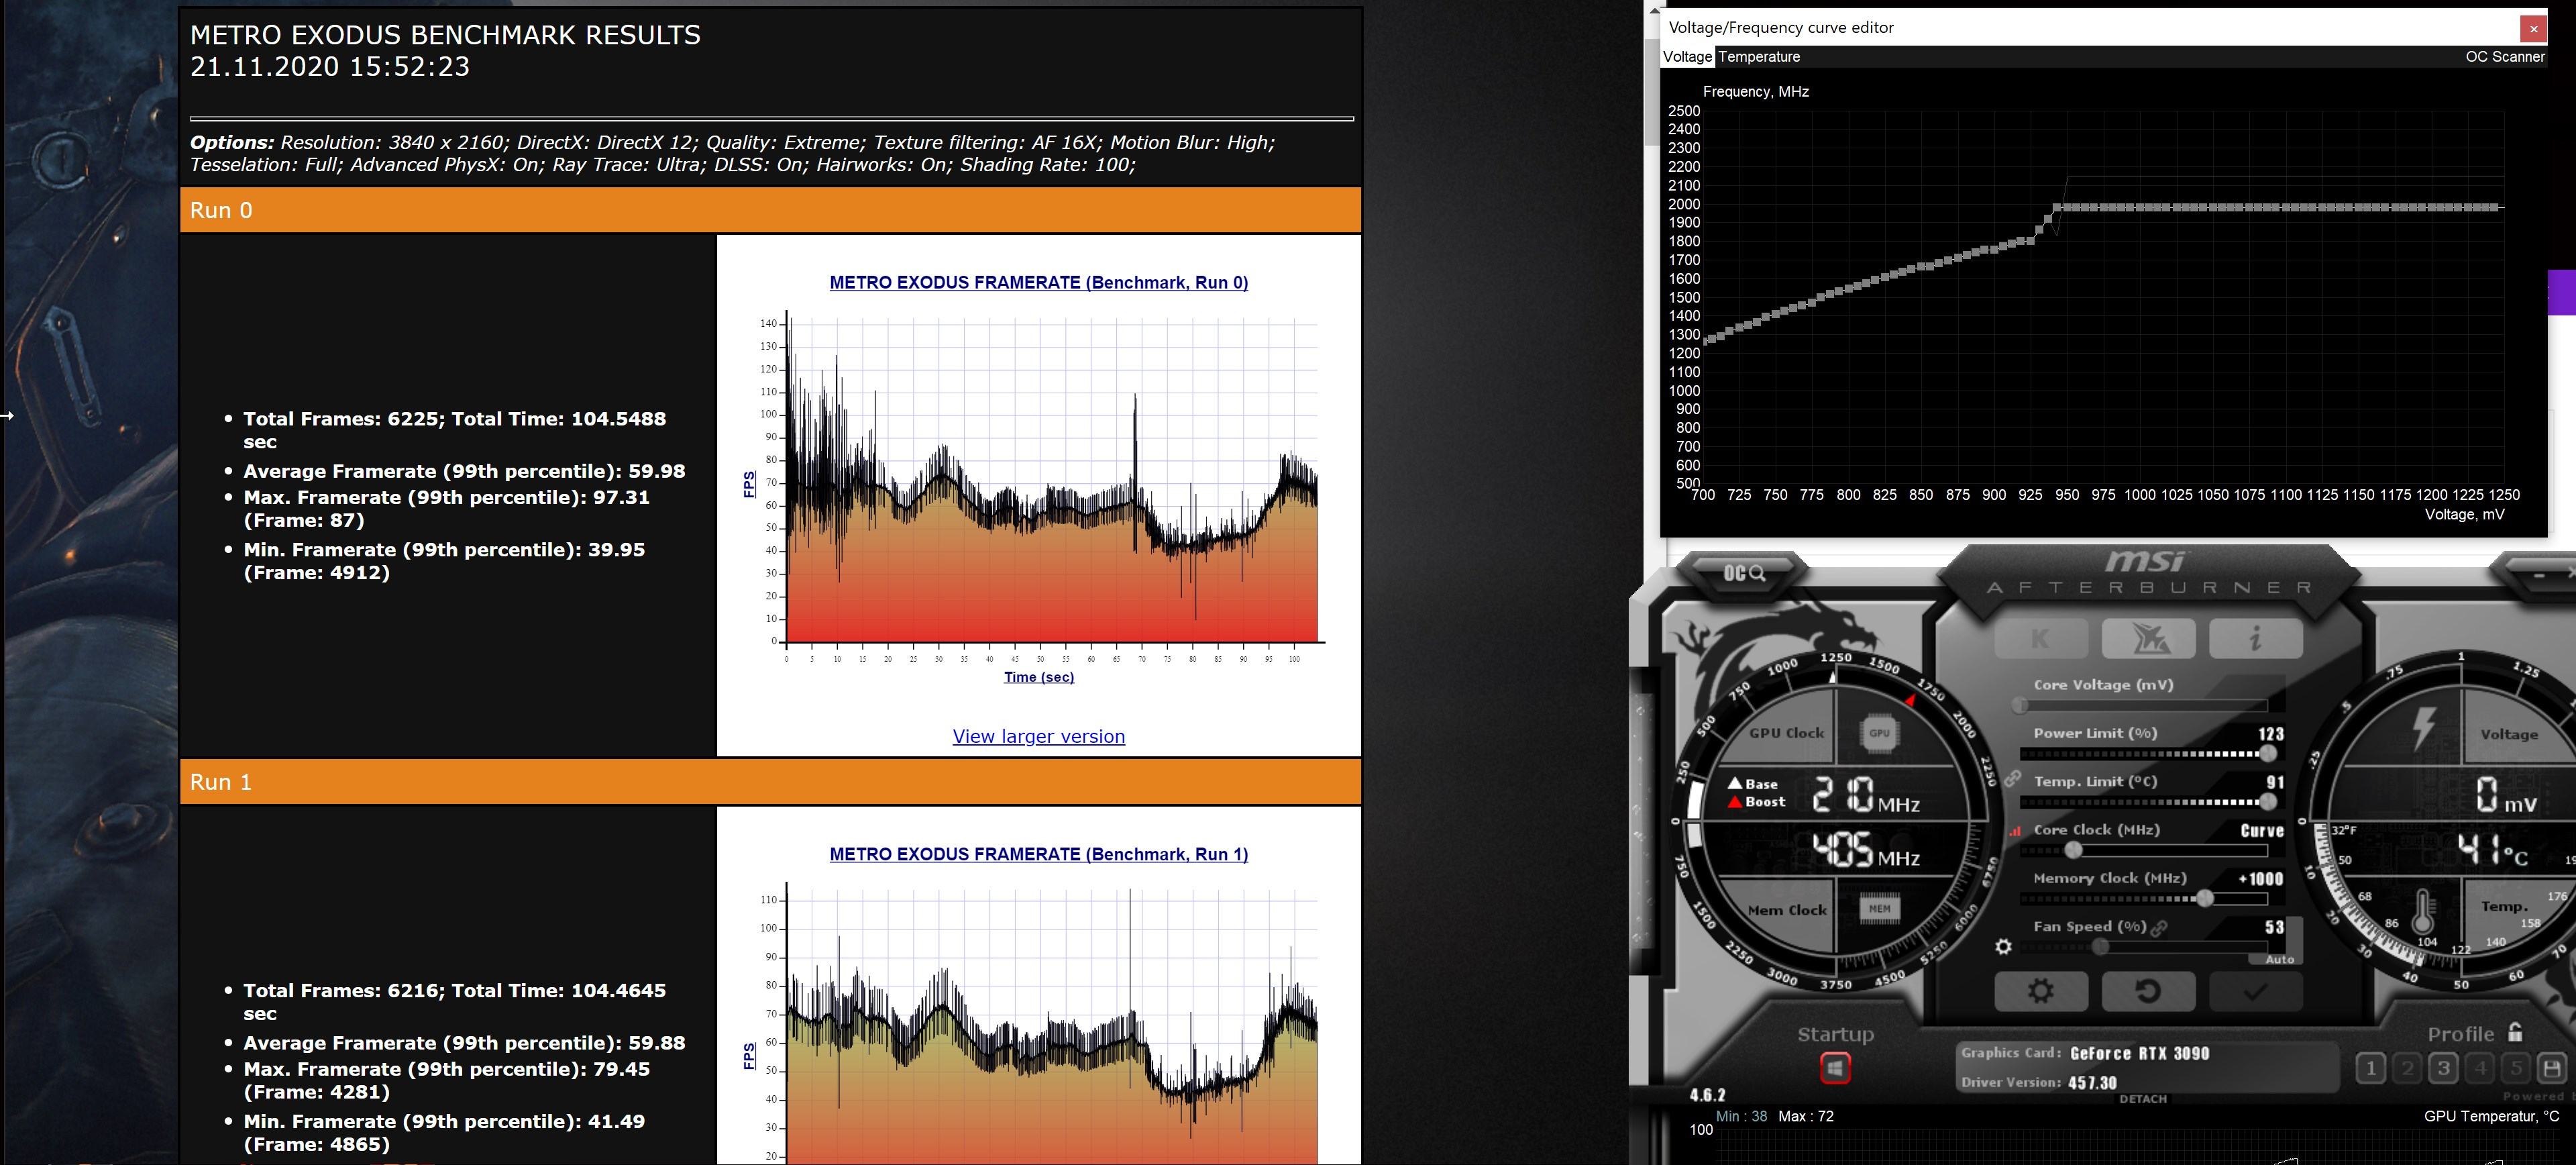Image resolution: width=2576 pixels, height=1165 pixels.
Task: Open Afterburner settings gear button
Action: point(2041,991)
